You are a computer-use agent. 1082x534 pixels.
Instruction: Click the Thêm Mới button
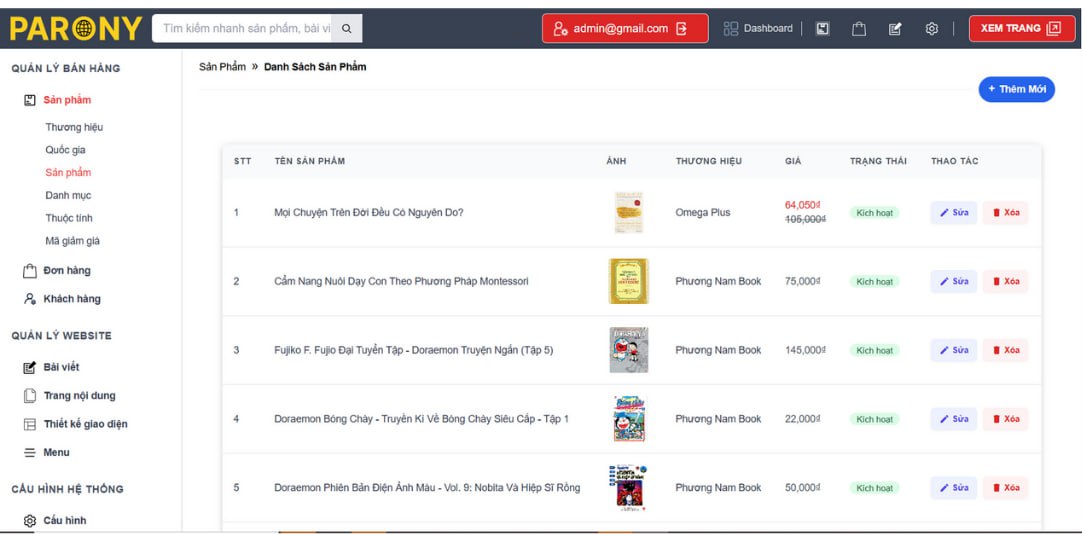click(x=1016, y=89)
